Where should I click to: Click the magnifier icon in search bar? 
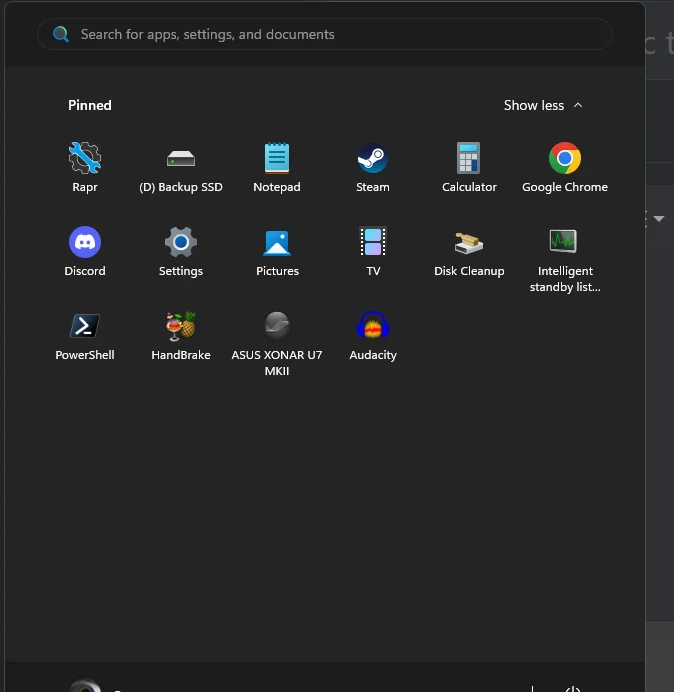(60, 34)
